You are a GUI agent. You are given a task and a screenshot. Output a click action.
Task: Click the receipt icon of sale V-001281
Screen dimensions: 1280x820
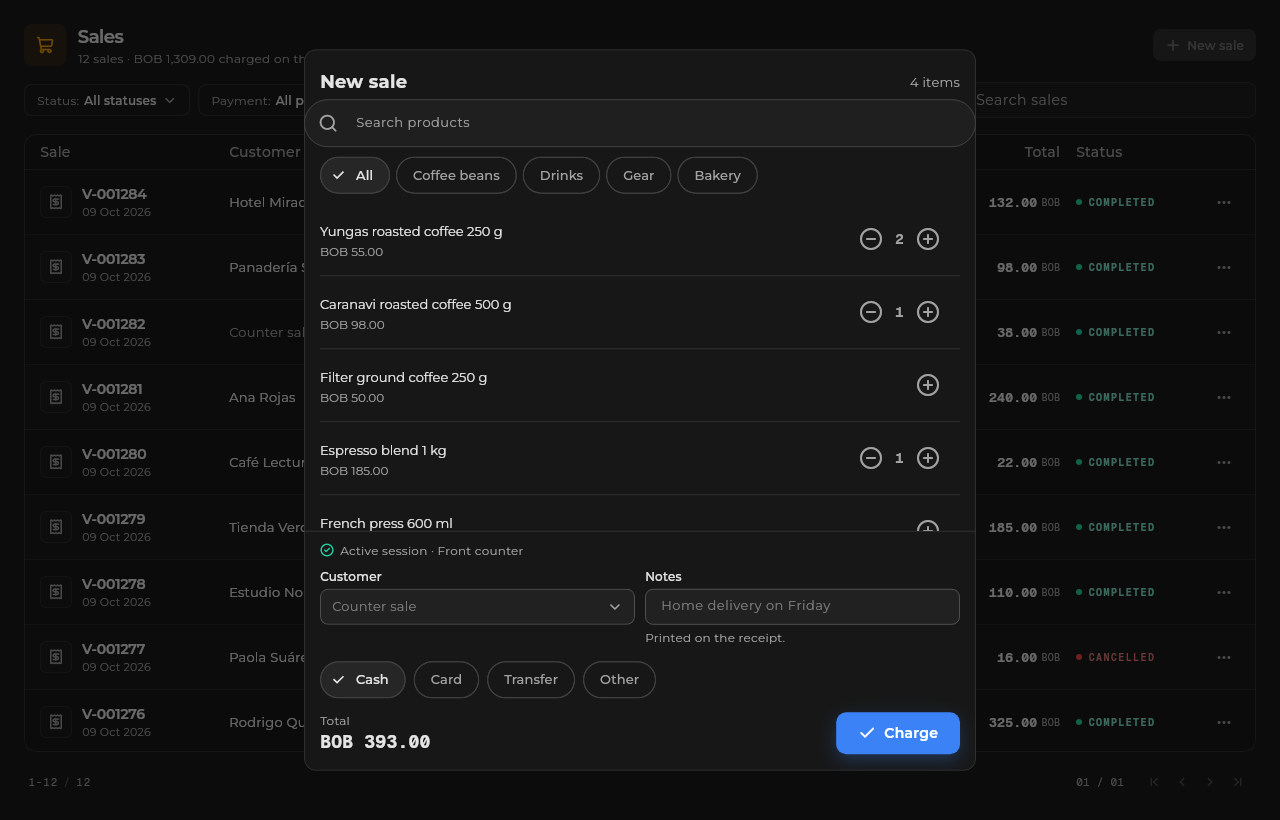tap(56, 397)
